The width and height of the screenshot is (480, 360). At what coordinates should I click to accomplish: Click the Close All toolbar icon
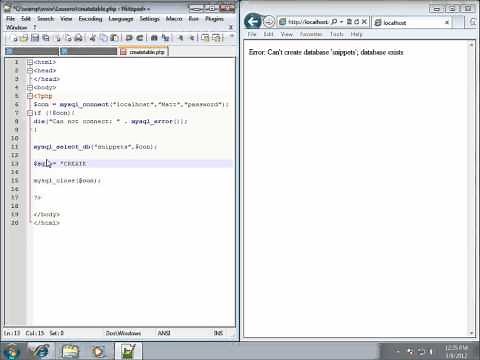(68, 38)
